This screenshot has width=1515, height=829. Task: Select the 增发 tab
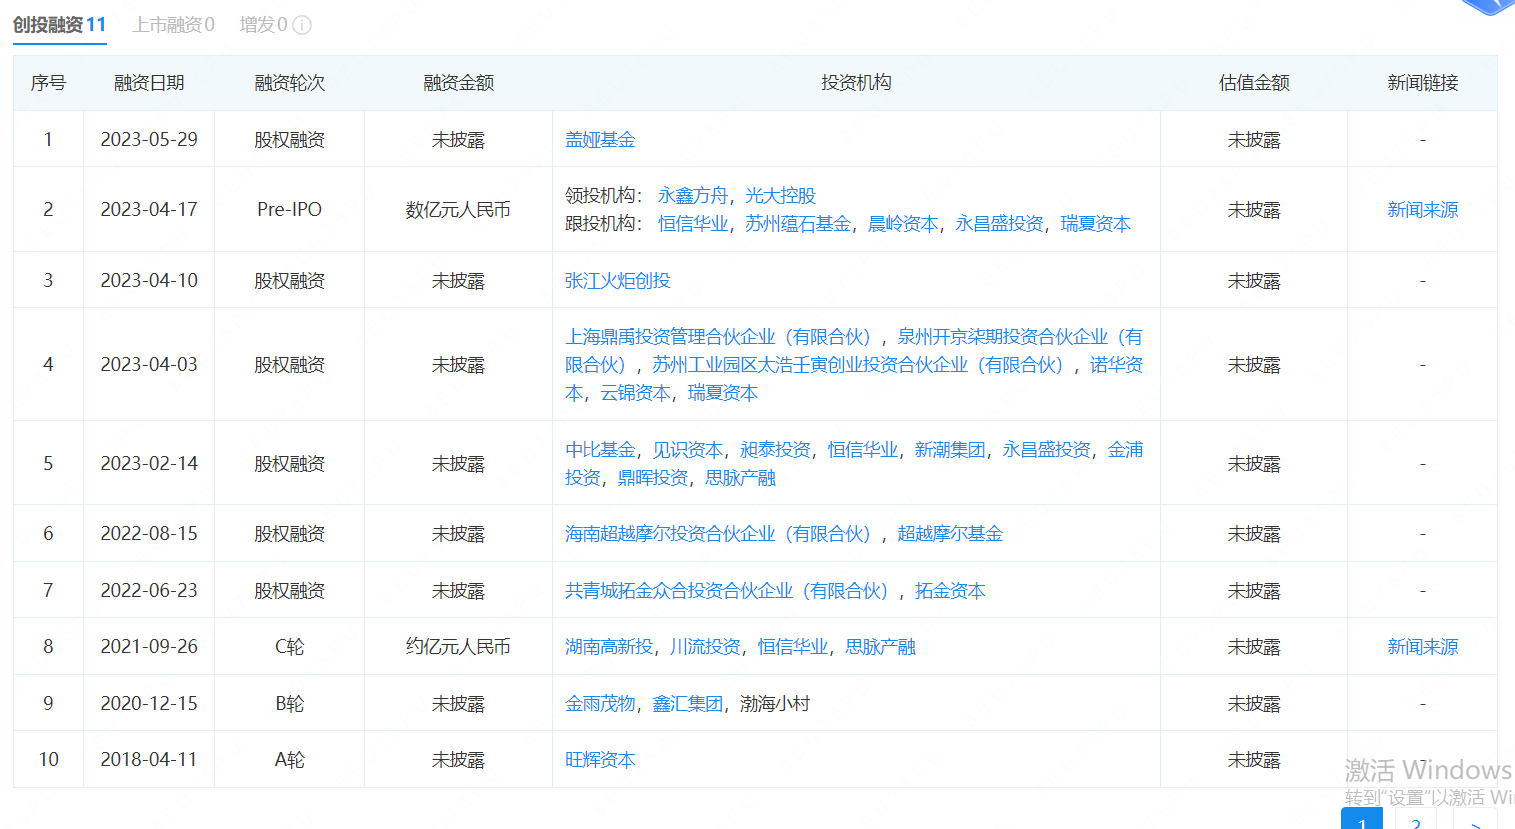tap(263, 25)
